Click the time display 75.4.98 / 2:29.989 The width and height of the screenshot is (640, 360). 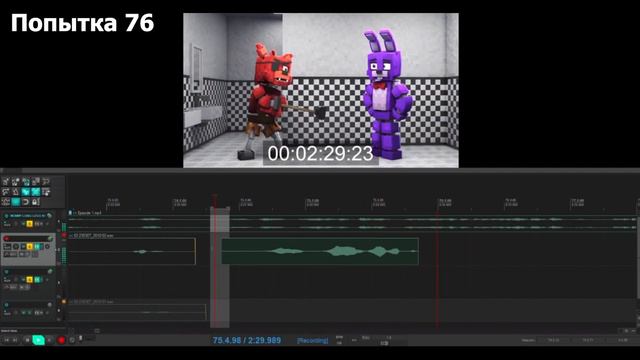click(x=247, y=340)
